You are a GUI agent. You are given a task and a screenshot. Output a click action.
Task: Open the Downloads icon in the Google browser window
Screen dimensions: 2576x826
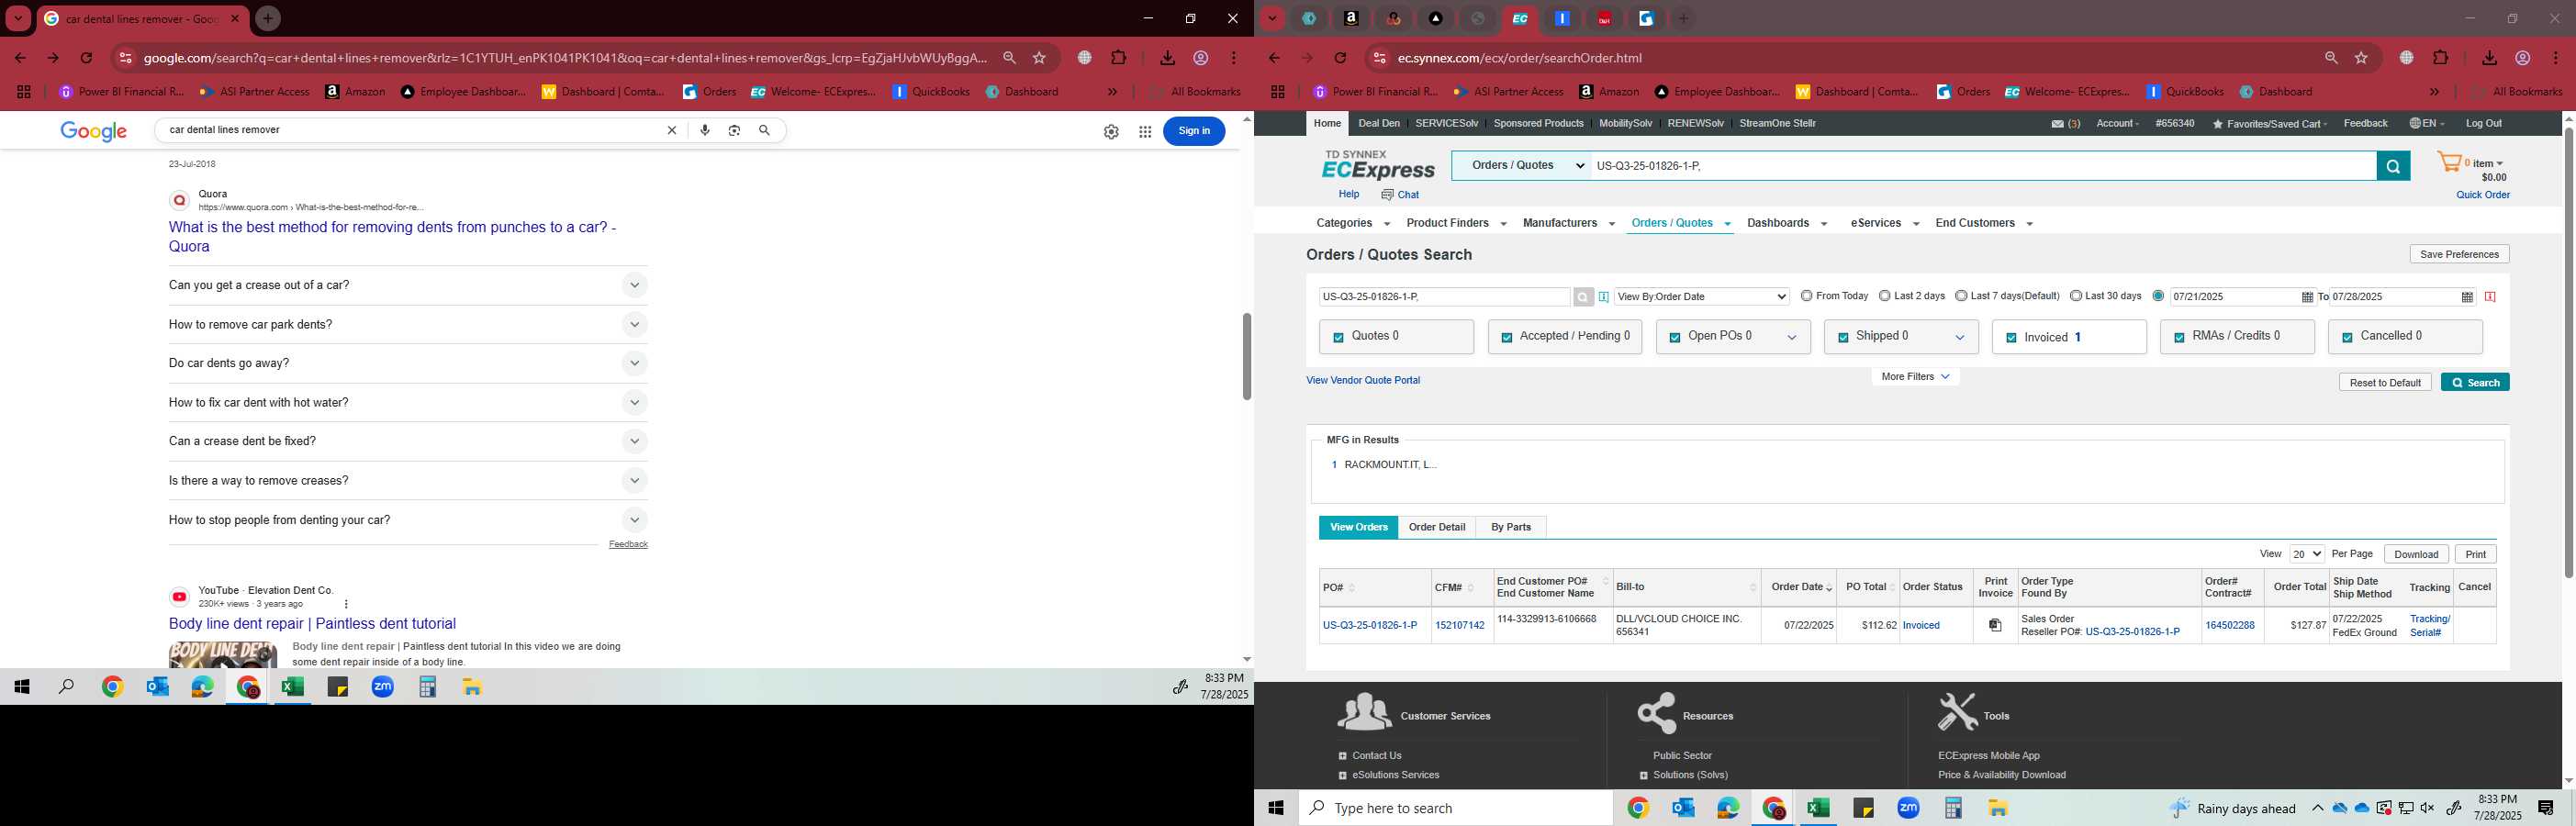click(x=1167, y=58)
